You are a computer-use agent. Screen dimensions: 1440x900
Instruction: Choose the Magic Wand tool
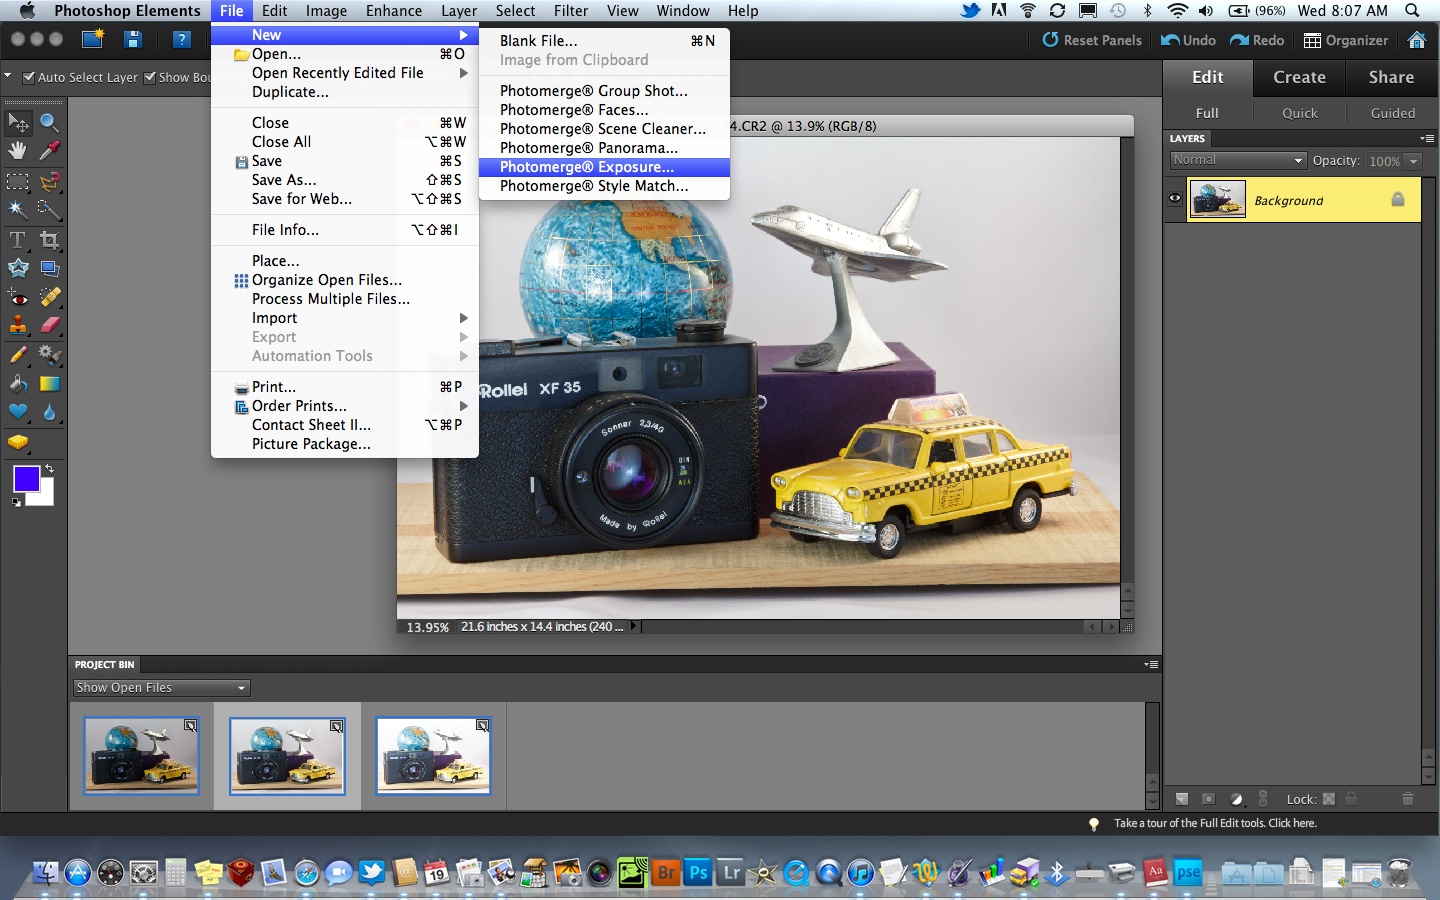18,210
